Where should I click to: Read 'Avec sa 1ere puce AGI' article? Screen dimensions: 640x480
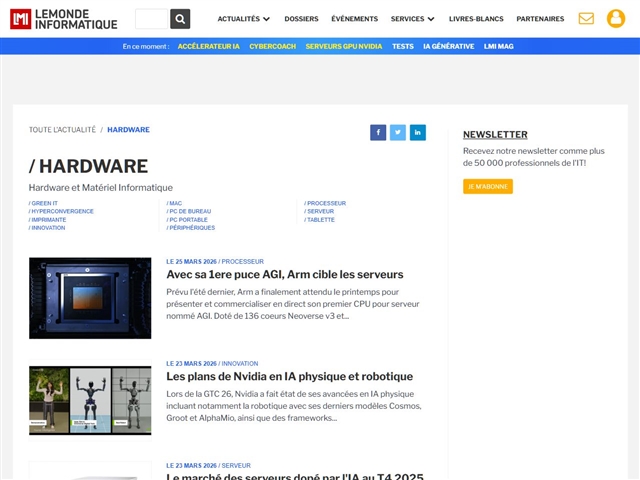[x=284, y=274]
